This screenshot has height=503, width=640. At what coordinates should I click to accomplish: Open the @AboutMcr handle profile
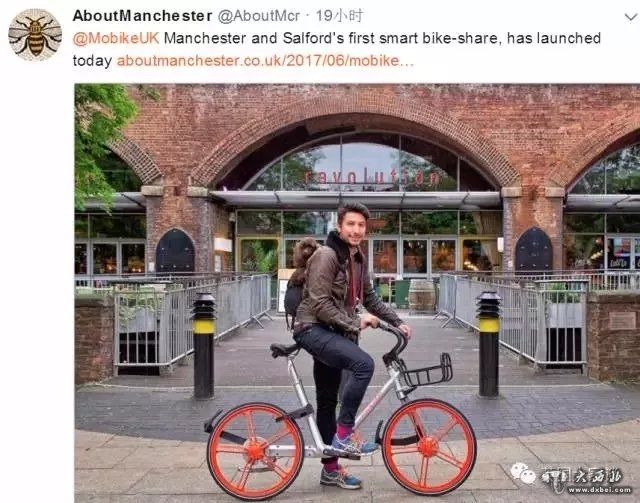(259, 16)
